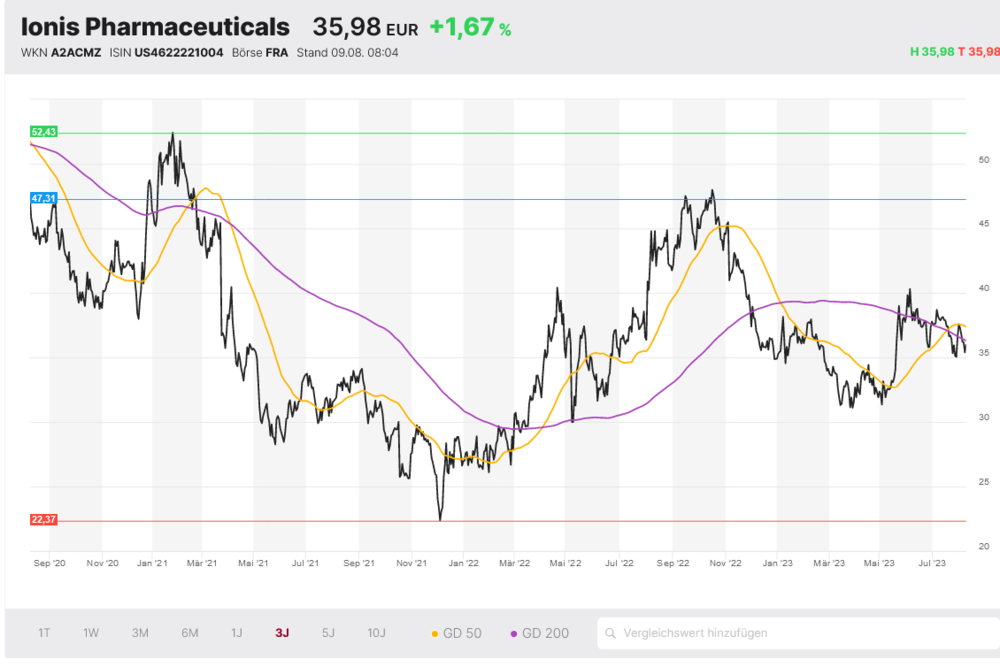
Task: Toggle the GD 200 moving average
Action: 540,633
